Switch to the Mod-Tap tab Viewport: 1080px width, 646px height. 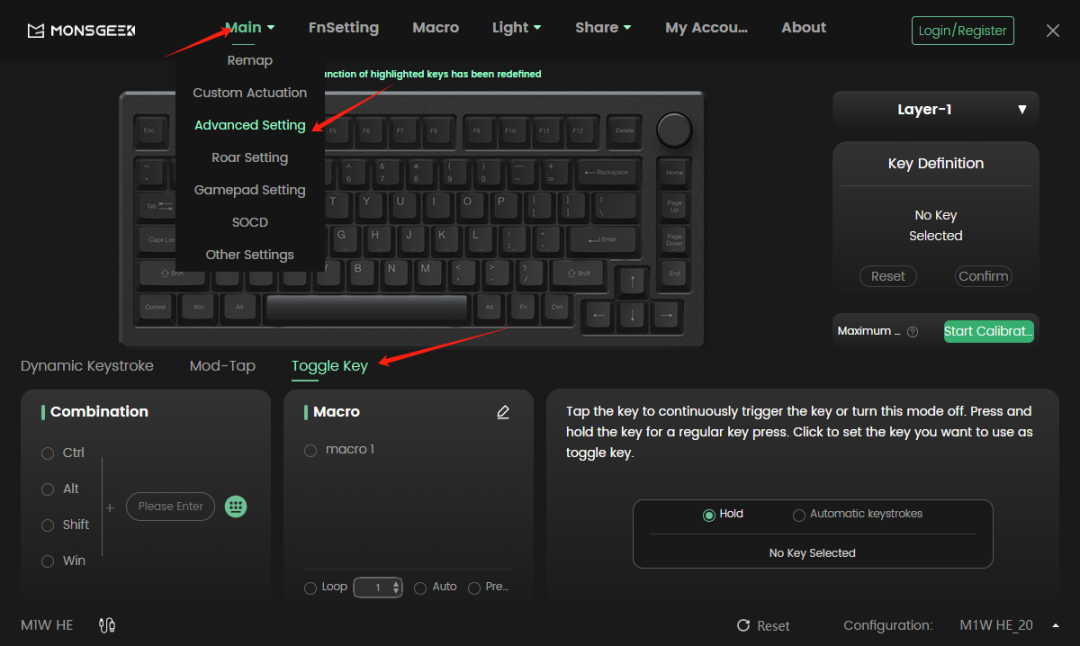coord(222,366)
